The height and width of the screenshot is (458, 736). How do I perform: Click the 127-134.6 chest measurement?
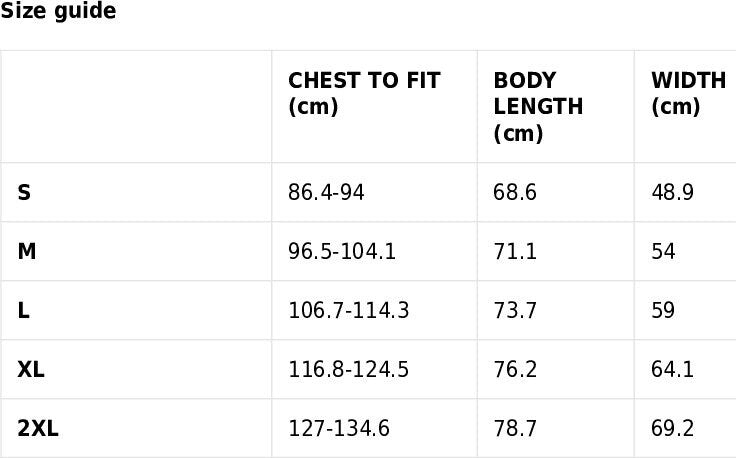[338, 429]
